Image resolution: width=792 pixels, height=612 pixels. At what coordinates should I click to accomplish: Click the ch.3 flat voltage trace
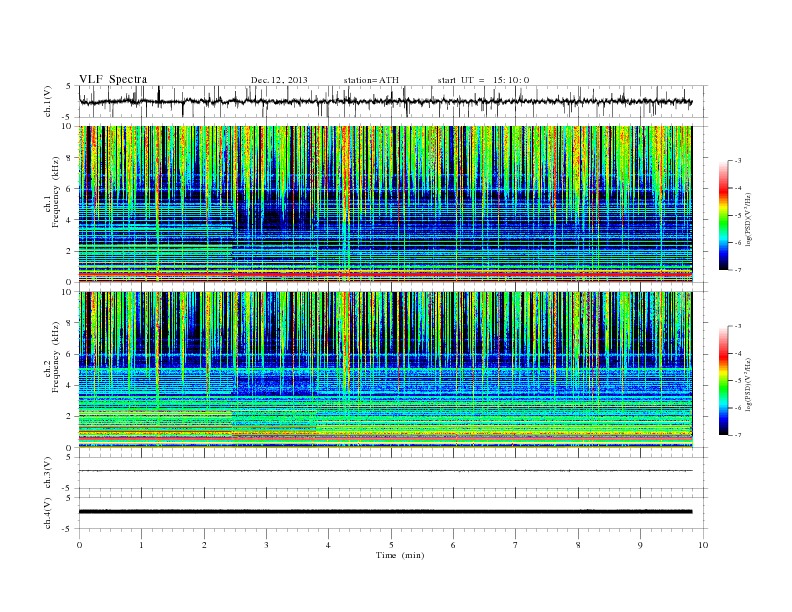385,471
